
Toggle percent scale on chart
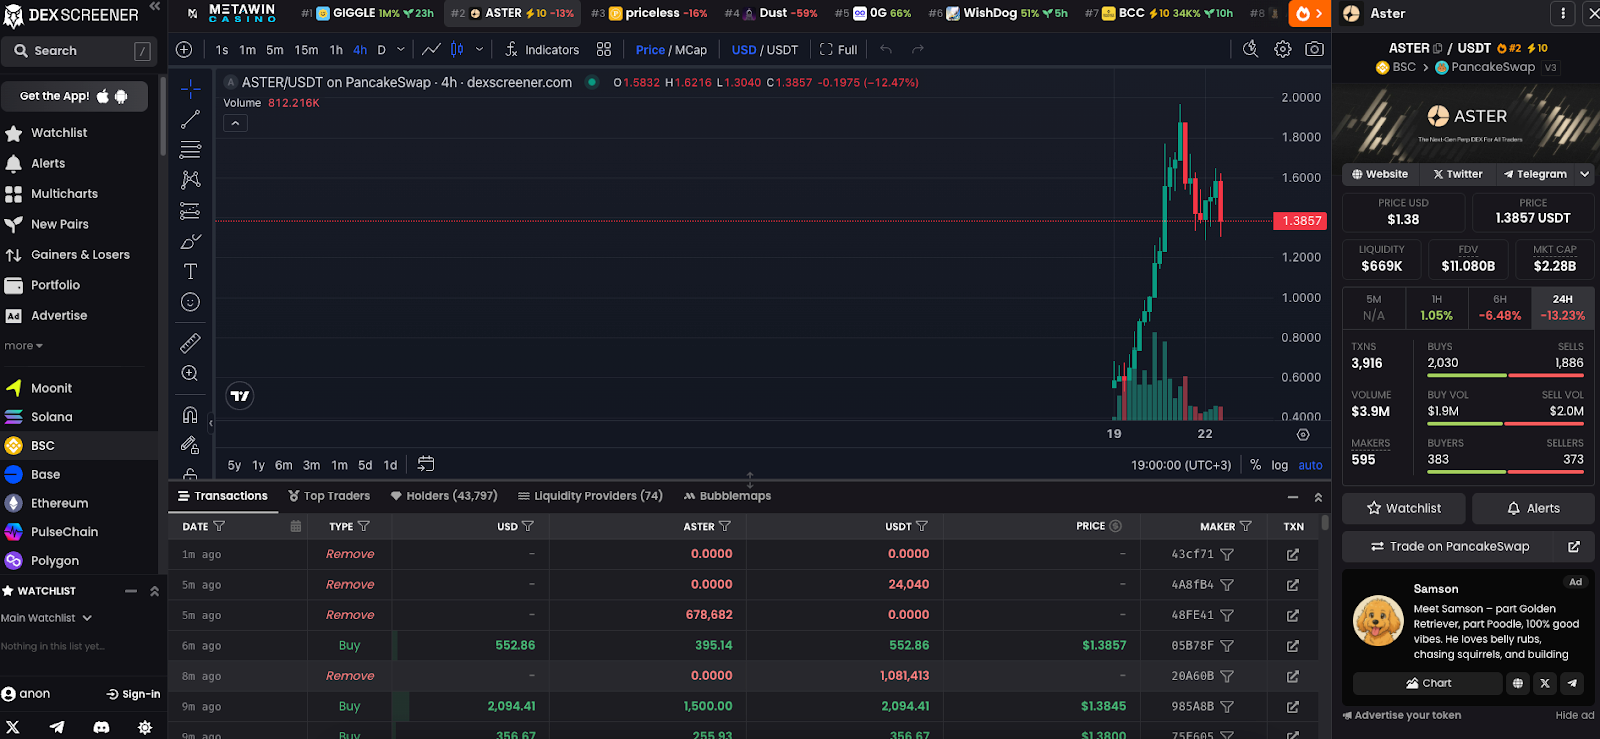click(1255, 465)
